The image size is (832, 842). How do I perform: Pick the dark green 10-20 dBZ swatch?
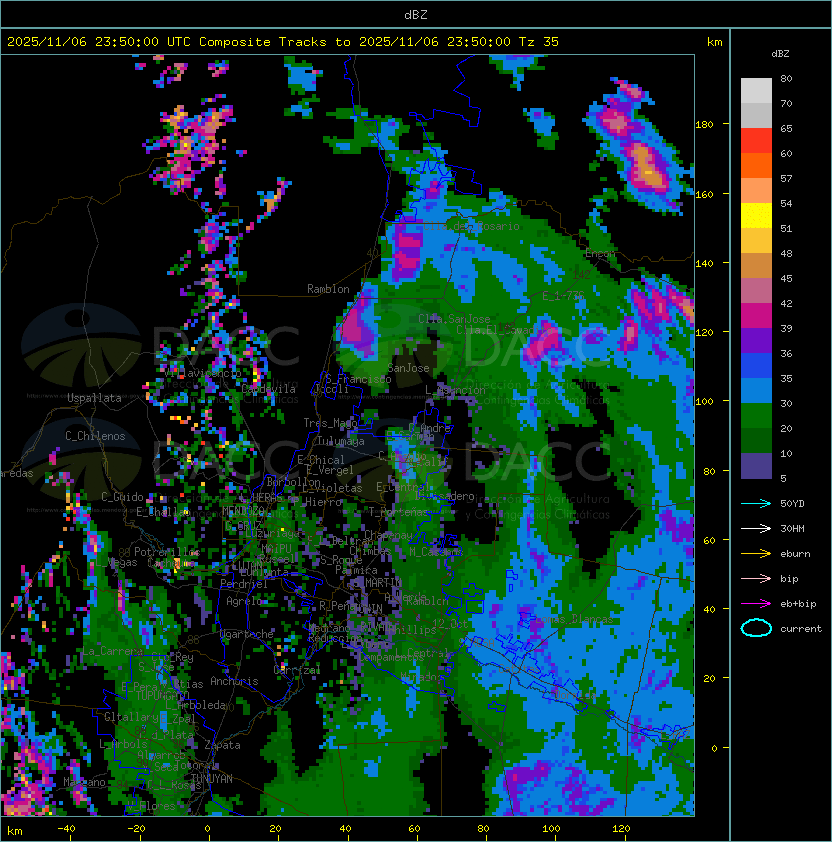click(x=756, y=441)
